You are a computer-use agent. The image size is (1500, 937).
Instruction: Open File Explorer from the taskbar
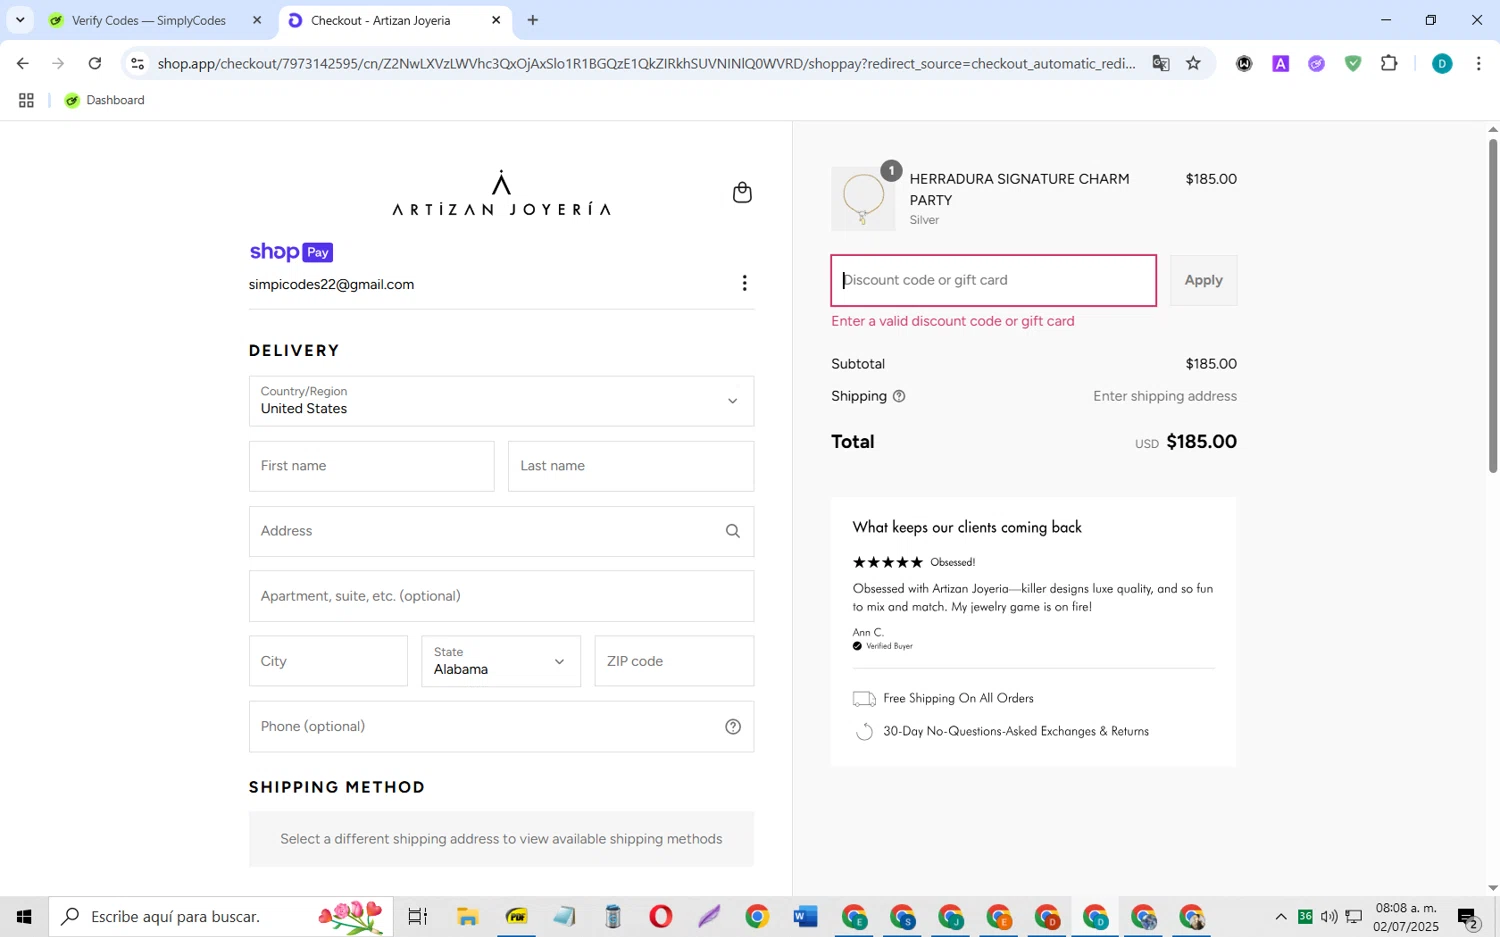467,917
